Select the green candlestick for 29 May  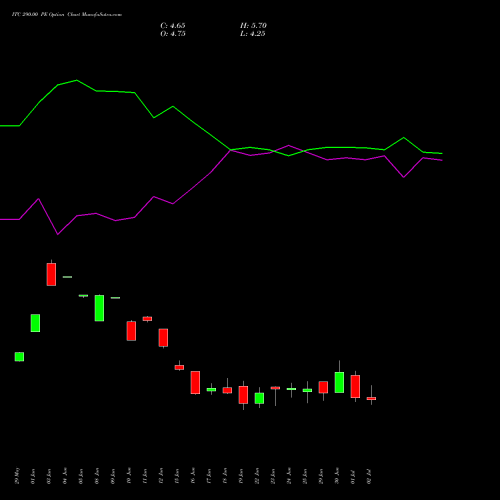click(19, 357)
